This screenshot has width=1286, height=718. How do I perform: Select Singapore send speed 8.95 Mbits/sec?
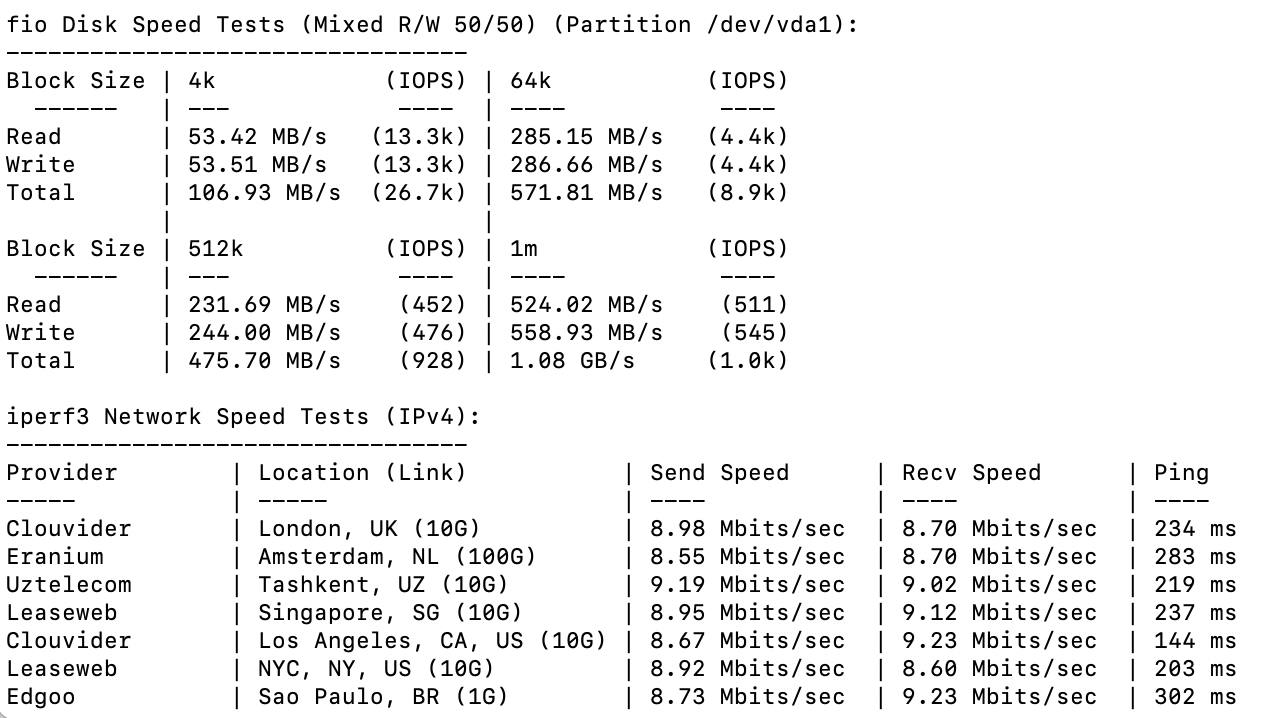pyautogui.click(x=747, y=613)
